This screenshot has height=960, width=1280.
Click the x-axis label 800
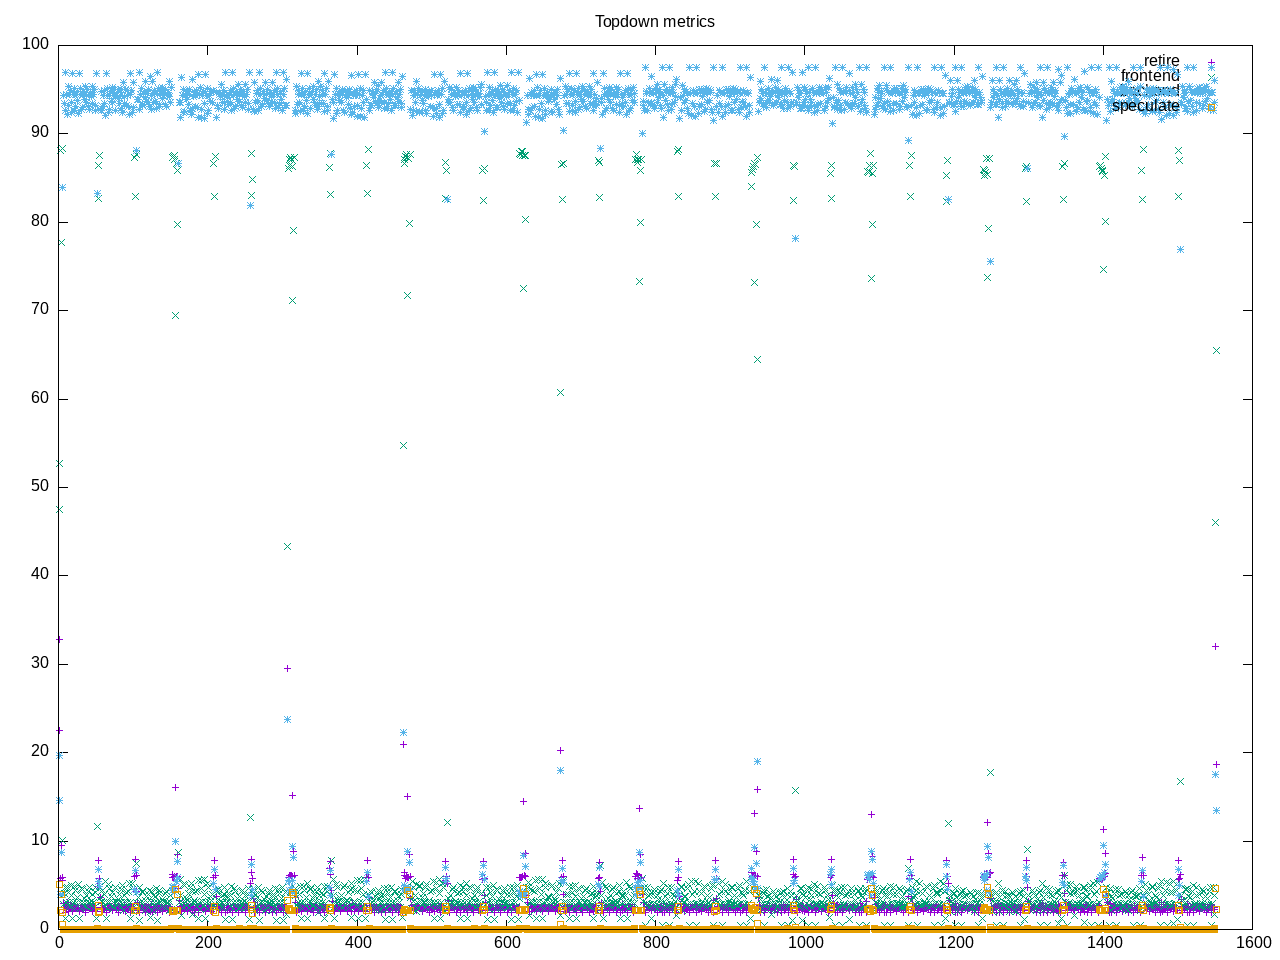tap(656, 943)
